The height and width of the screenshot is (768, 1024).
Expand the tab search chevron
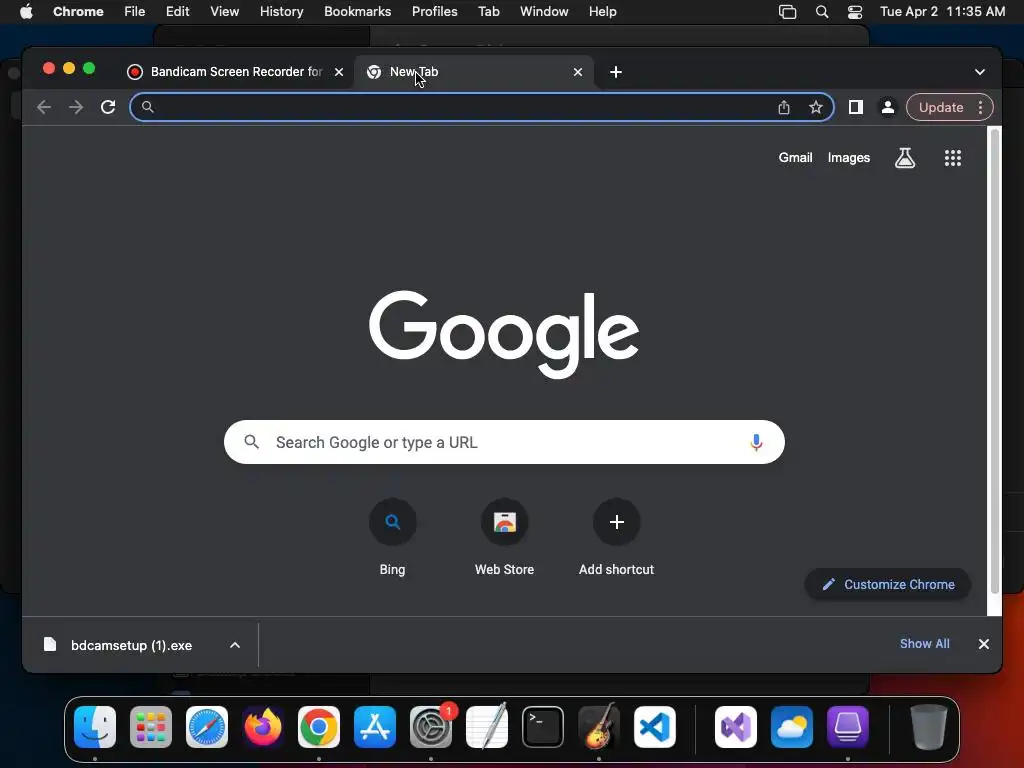tap(980, 72)
